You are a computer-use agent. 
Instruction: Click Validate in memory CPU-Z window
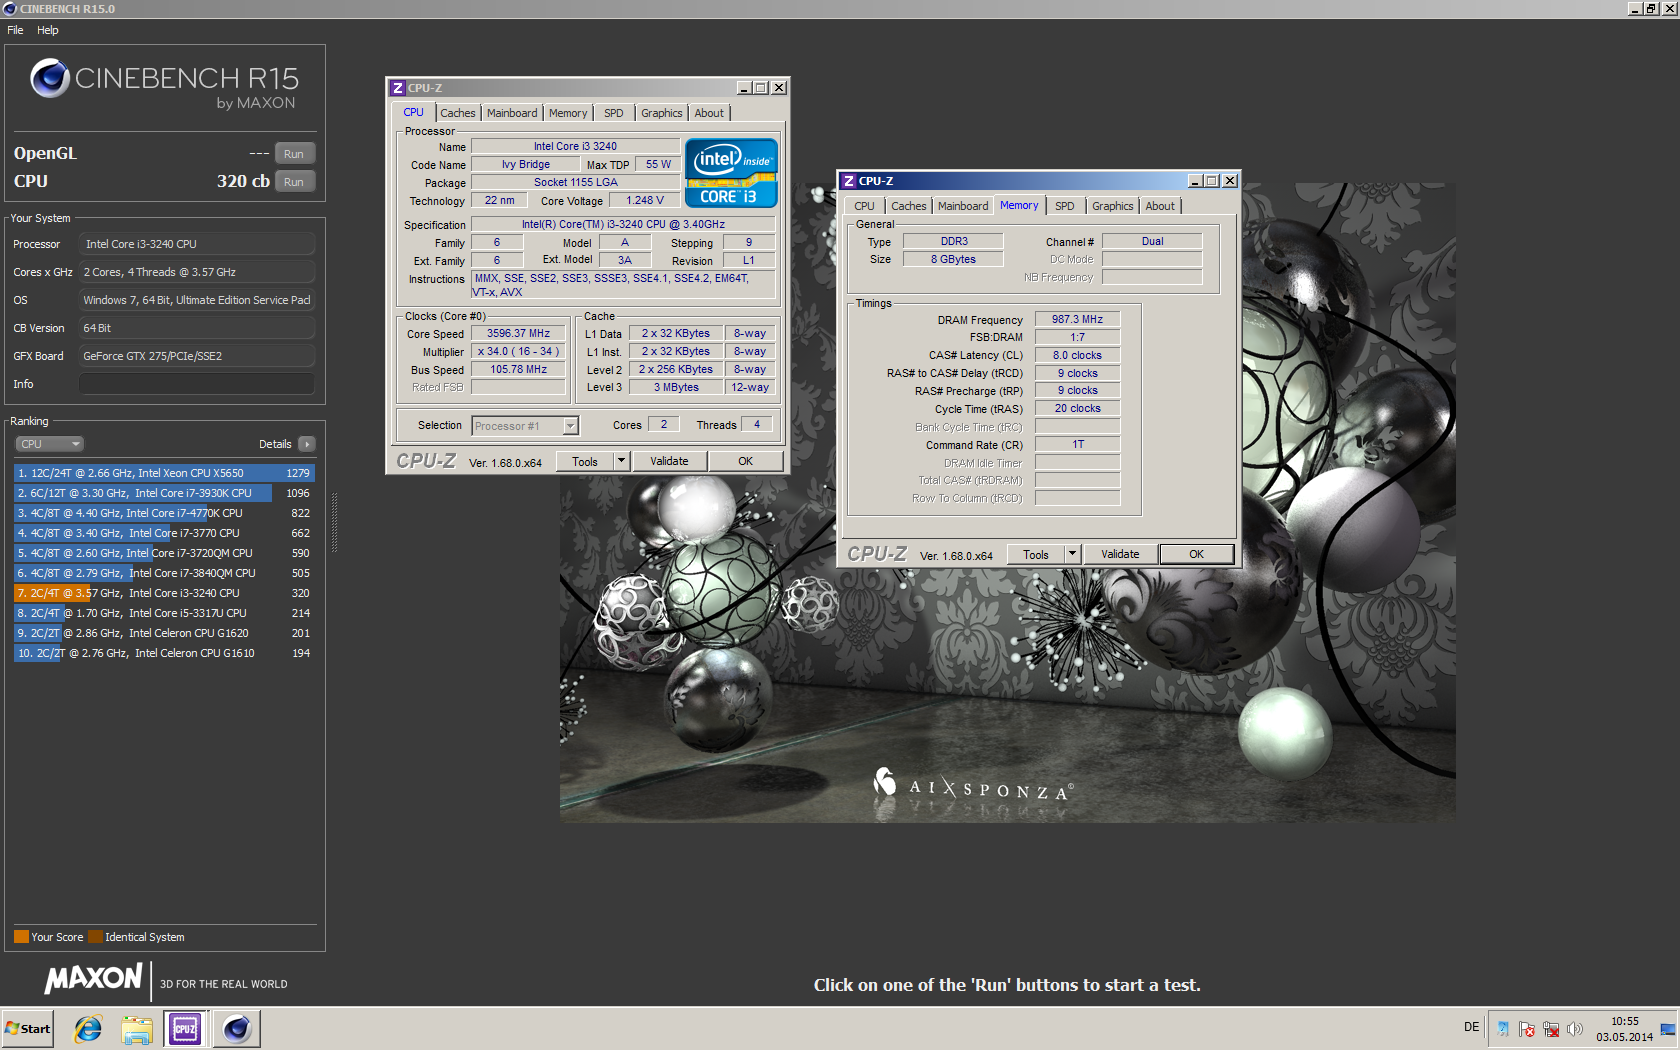(x=1120, y=554)
